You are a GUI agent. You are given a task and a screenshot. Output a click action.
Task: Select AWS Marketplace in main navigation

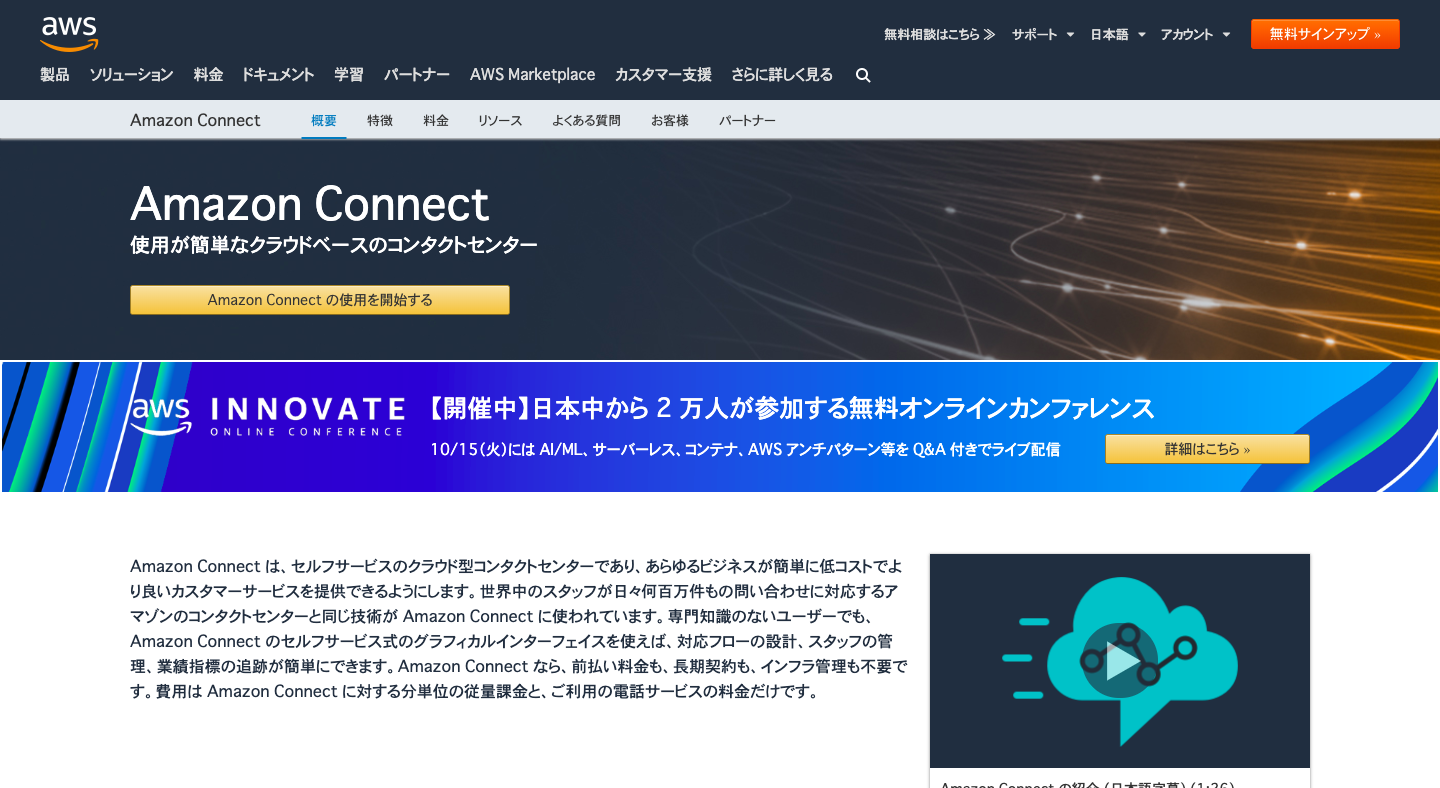tap(532, 75)
